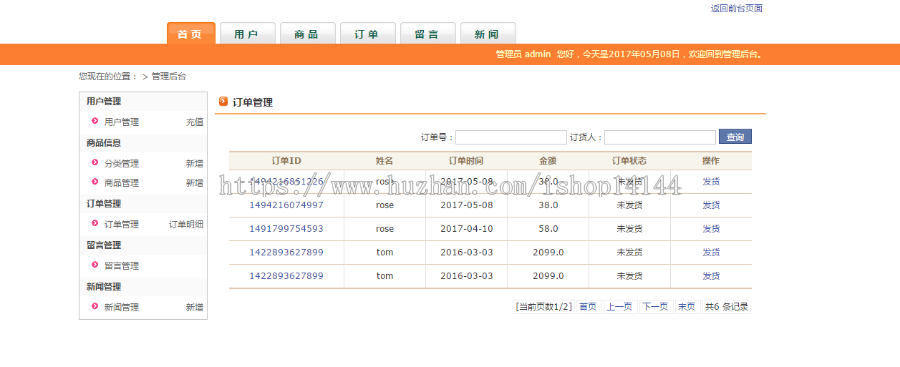This screenshot has height=367, width=900.
Task: Click 新增 next to 新闻管理
Action: pos(195,307)
